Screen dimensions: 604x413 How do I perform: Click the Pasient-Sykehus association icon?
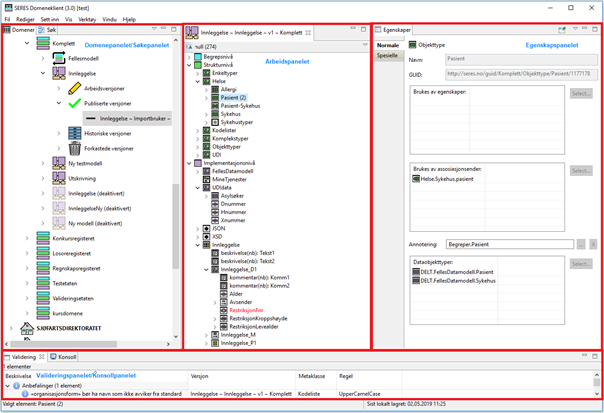click(215, 106)
